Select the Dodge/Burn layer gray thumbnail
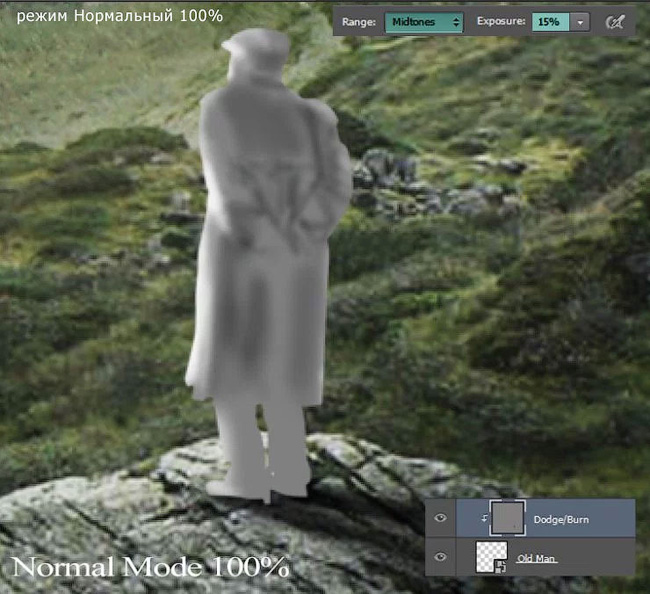 click(508, 518)
